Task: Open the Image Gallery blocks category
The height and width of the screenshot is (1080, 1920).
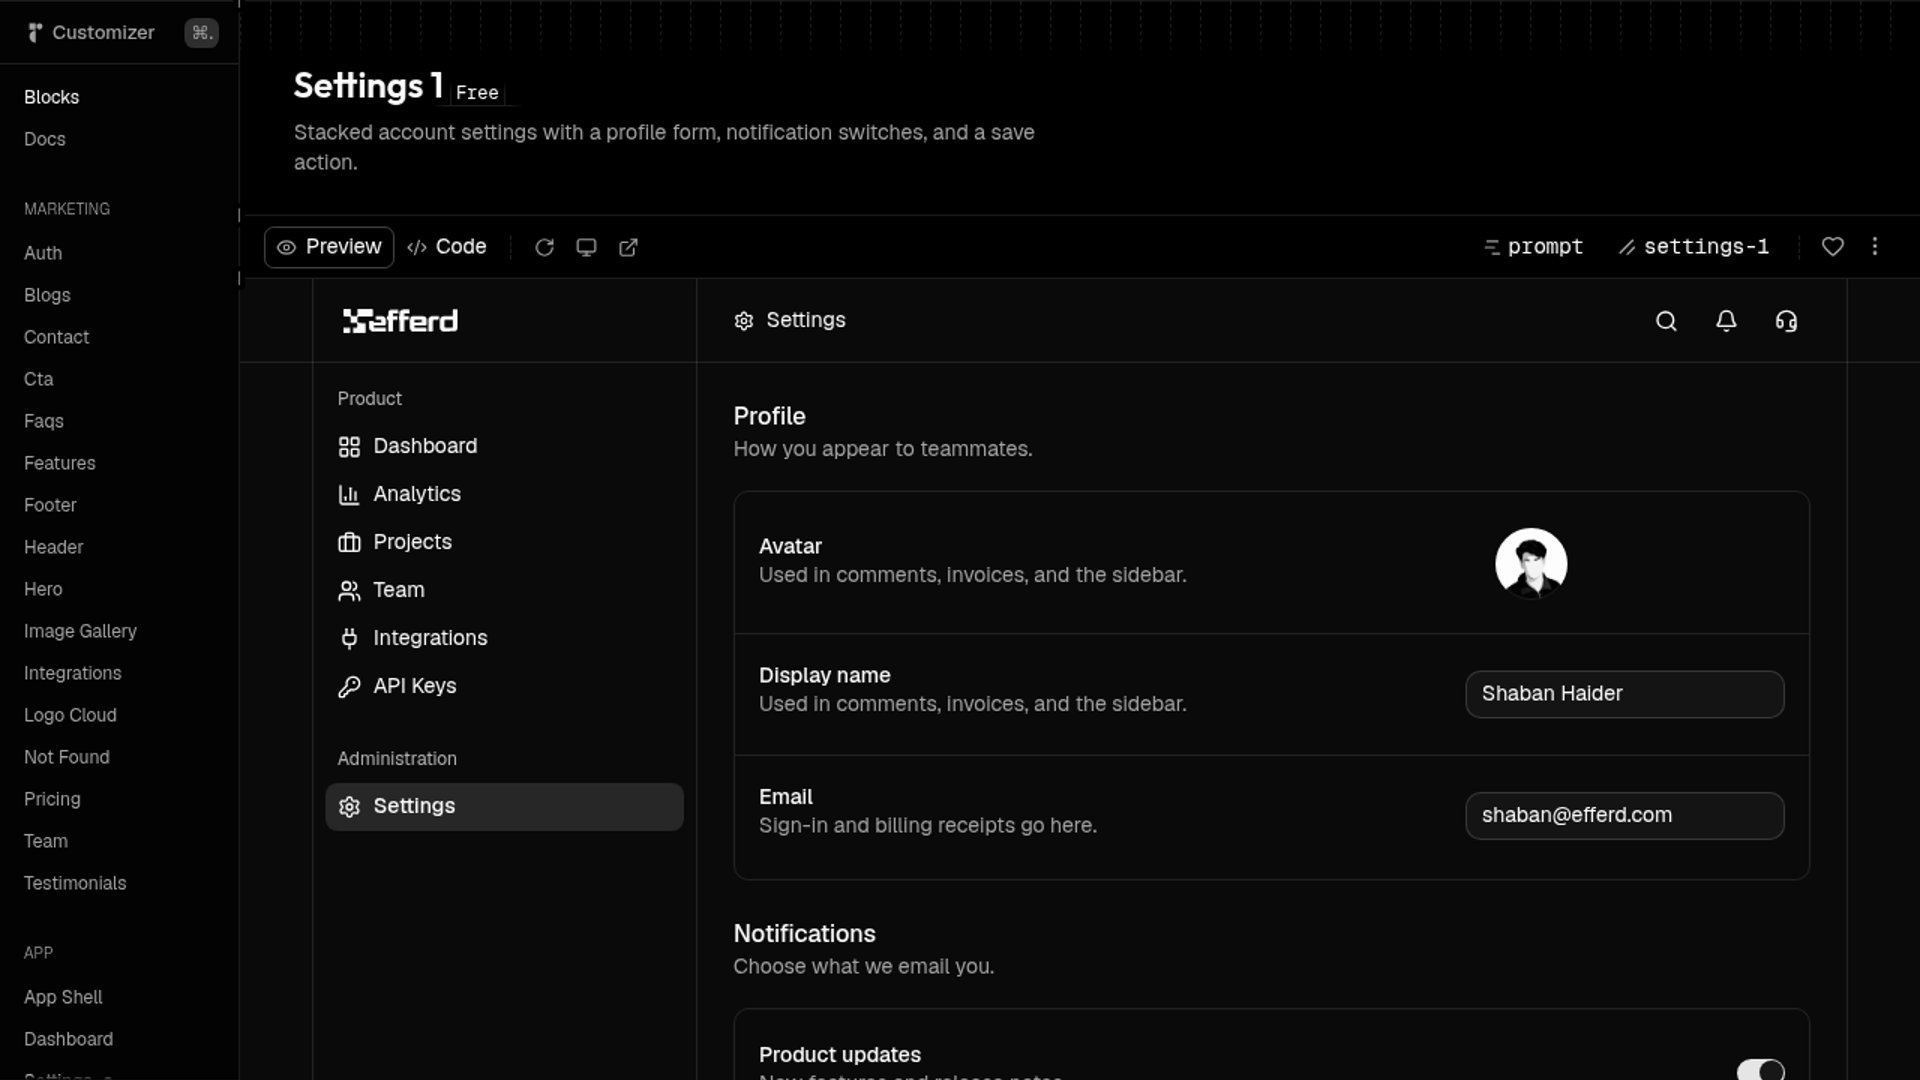Action: (80, 631)
